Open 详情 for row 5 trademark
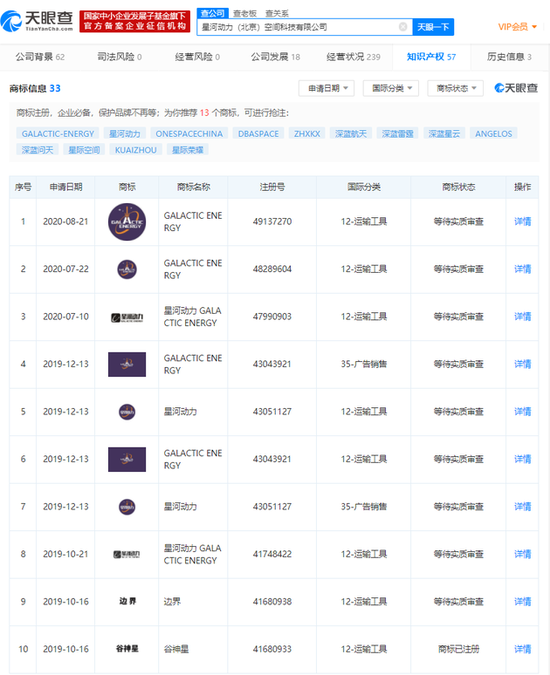 pos(522,412)
